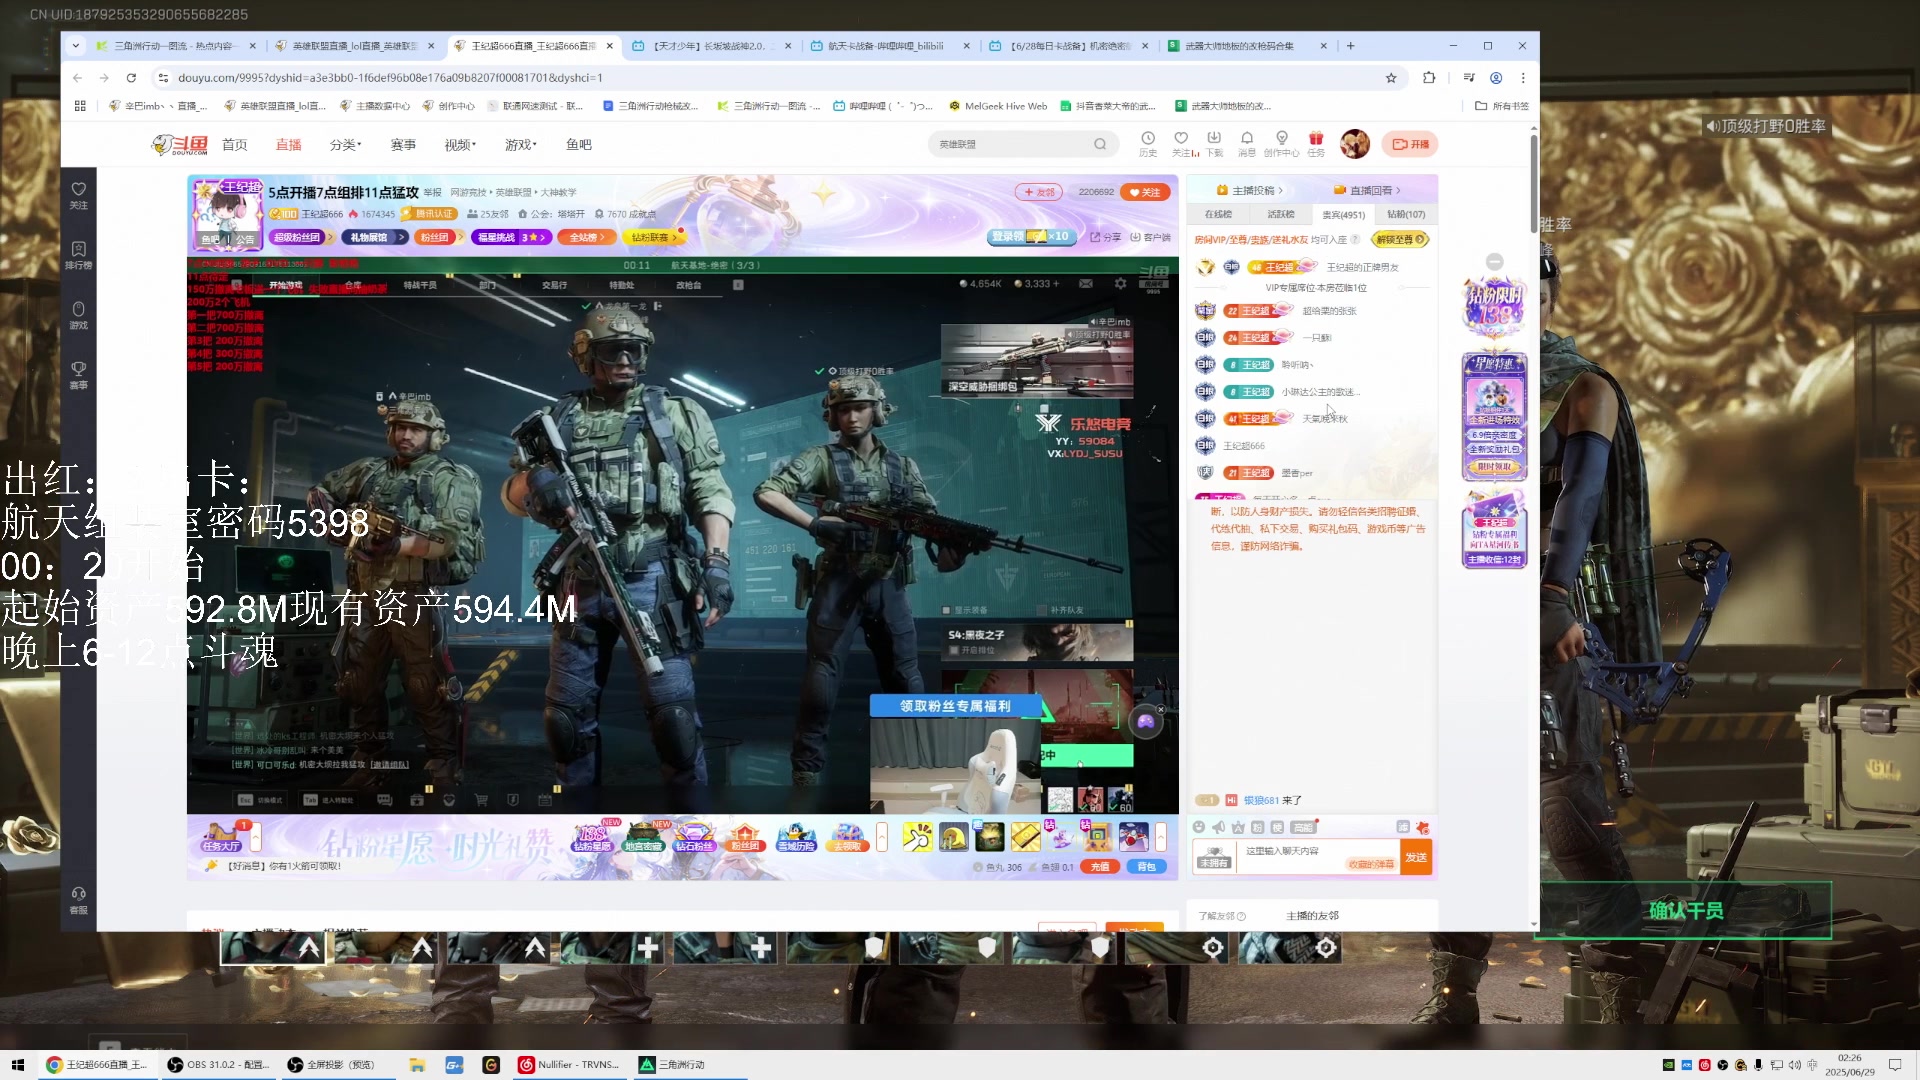The height and width of the screenshot is (1080, 1920).
Task: Click the red star icon in chat toolbar
Action: tap(1423, 827)
